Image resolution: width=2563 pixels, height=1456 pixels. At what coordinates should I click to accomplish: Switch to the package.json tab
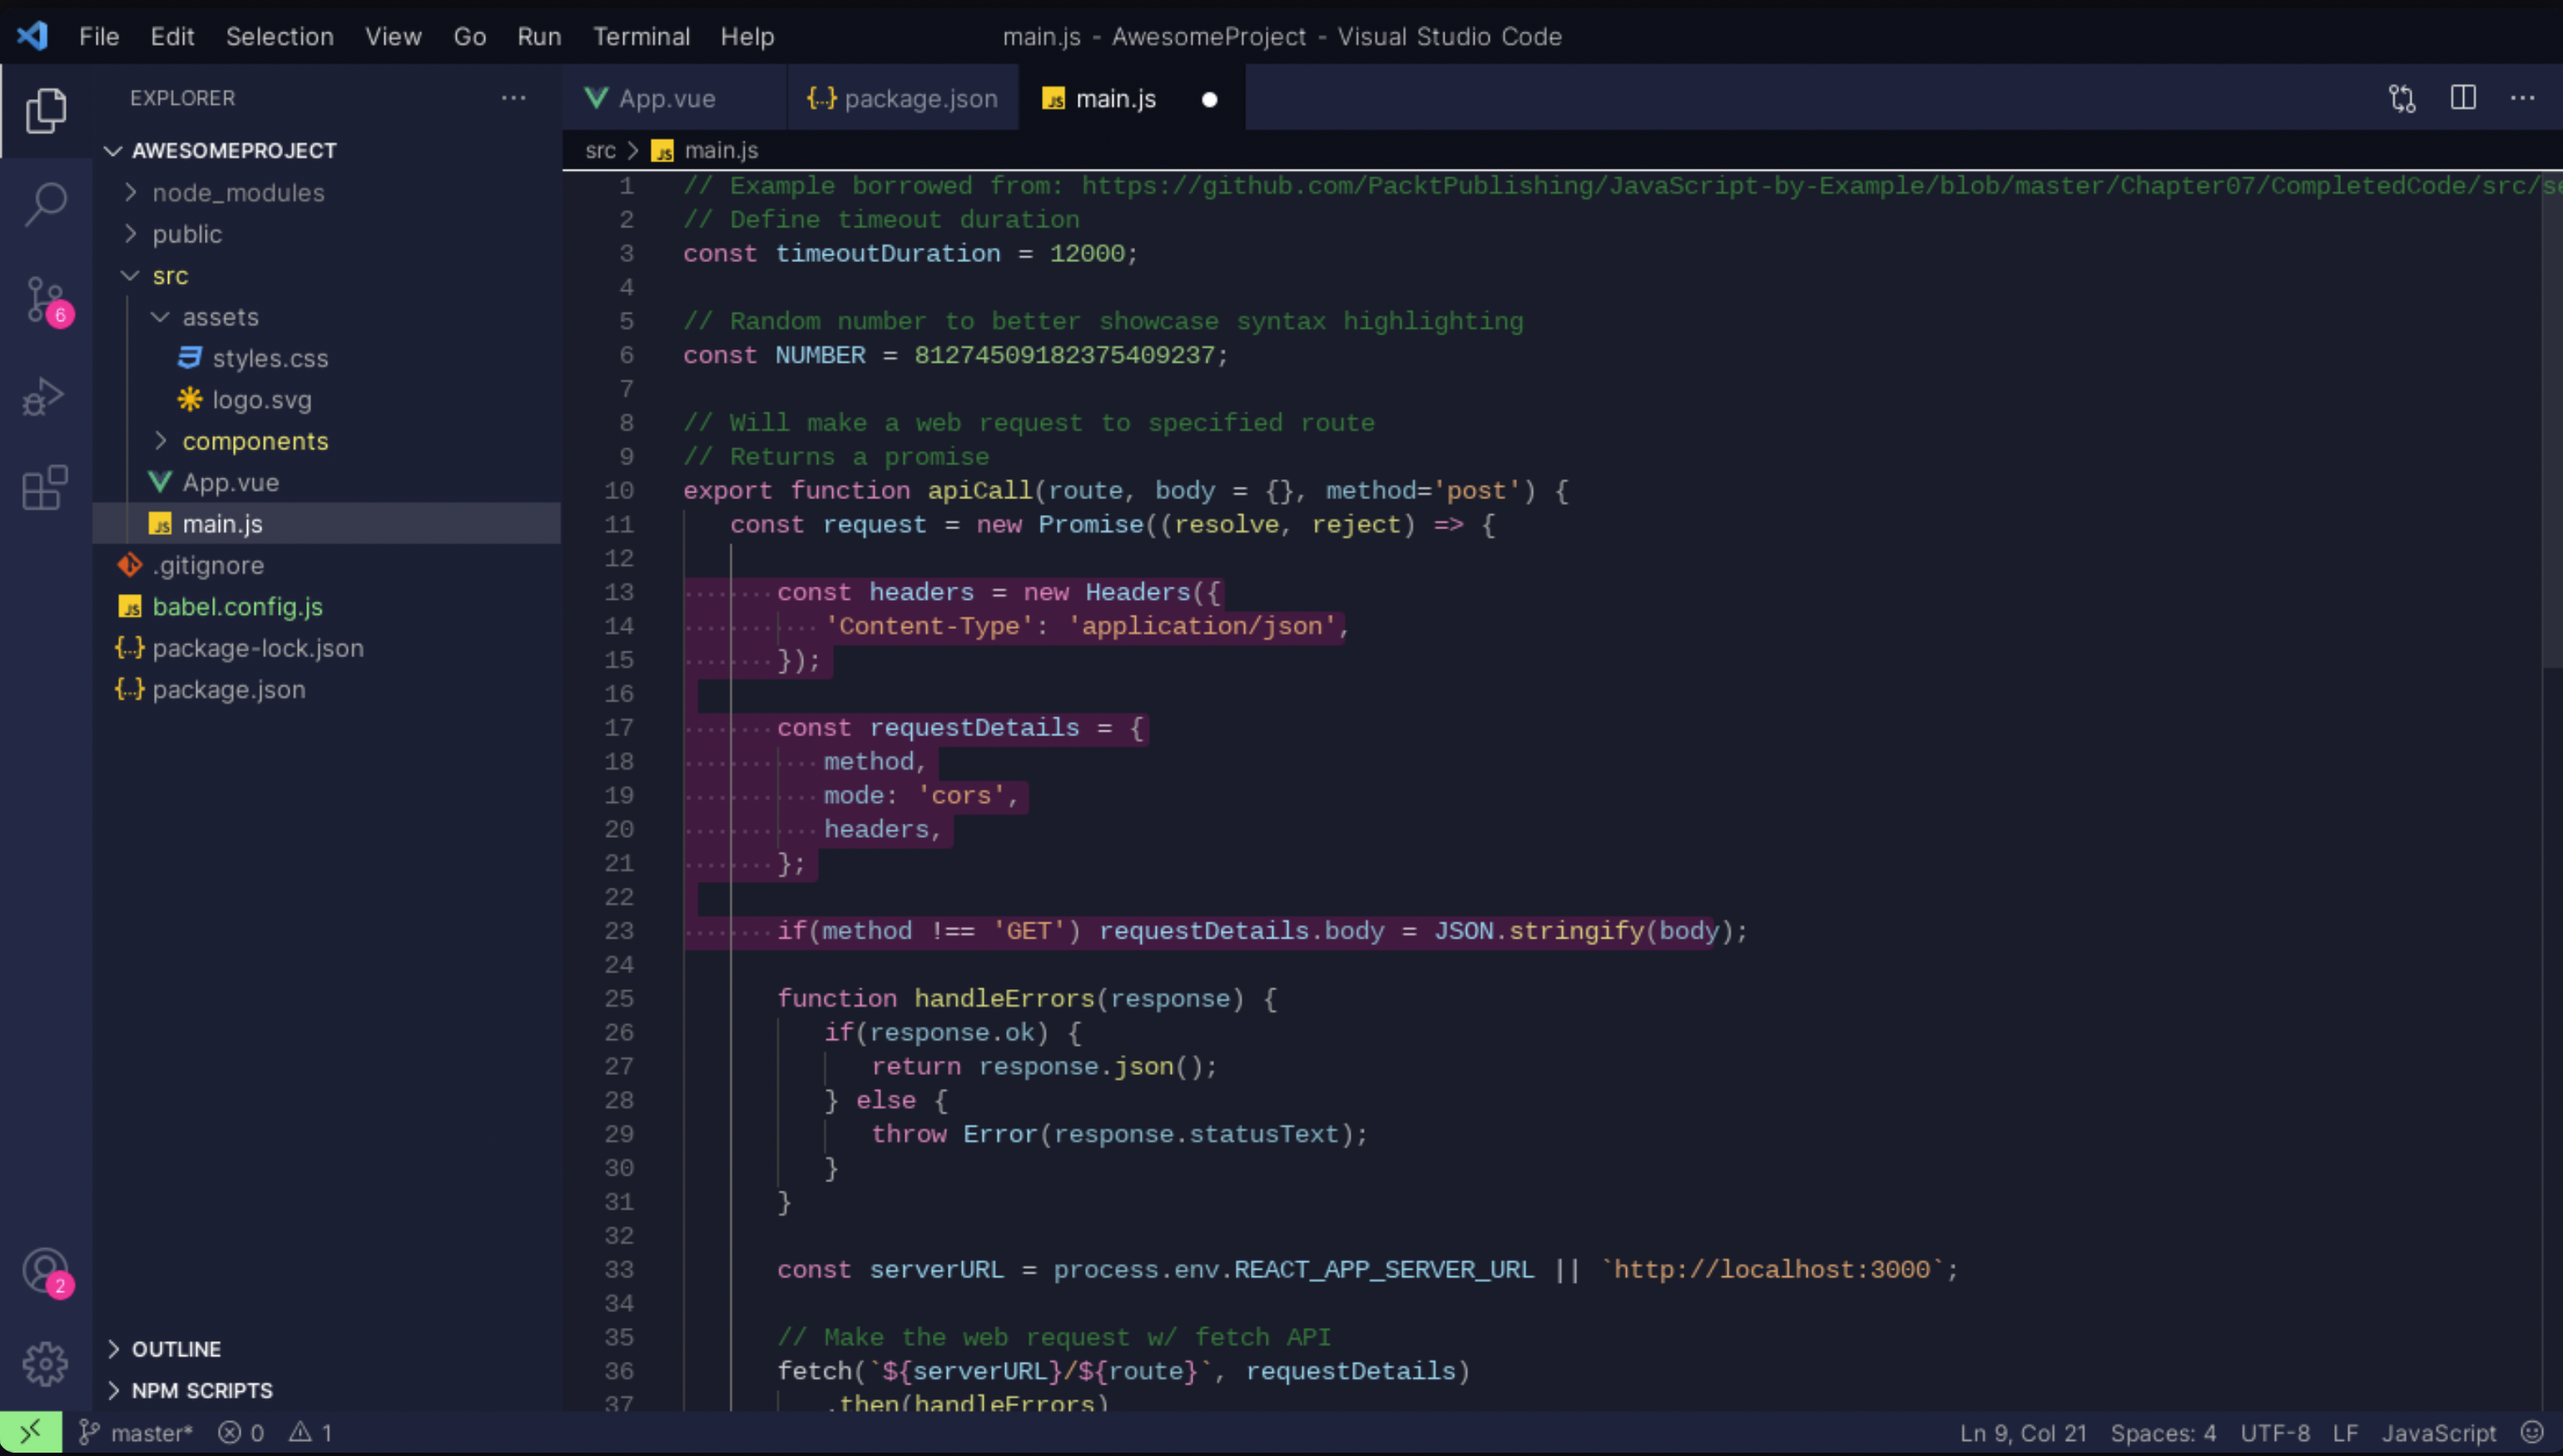[x=903, y=98]
